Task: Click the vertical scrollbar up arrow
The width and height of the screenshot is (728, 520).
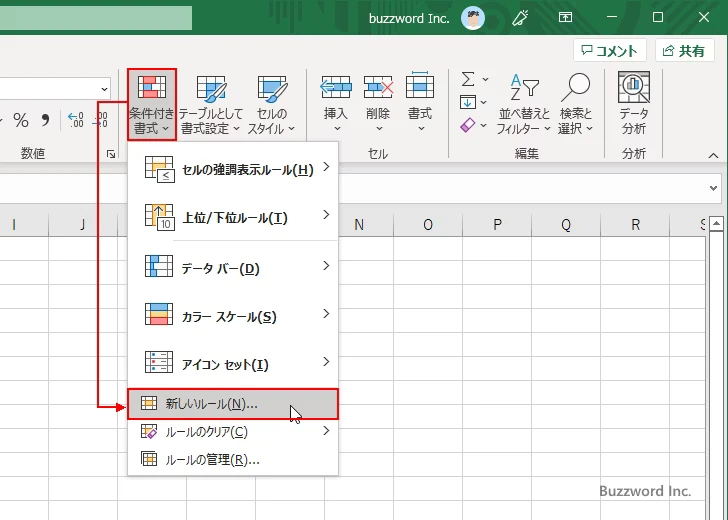Action: [716, 224]
